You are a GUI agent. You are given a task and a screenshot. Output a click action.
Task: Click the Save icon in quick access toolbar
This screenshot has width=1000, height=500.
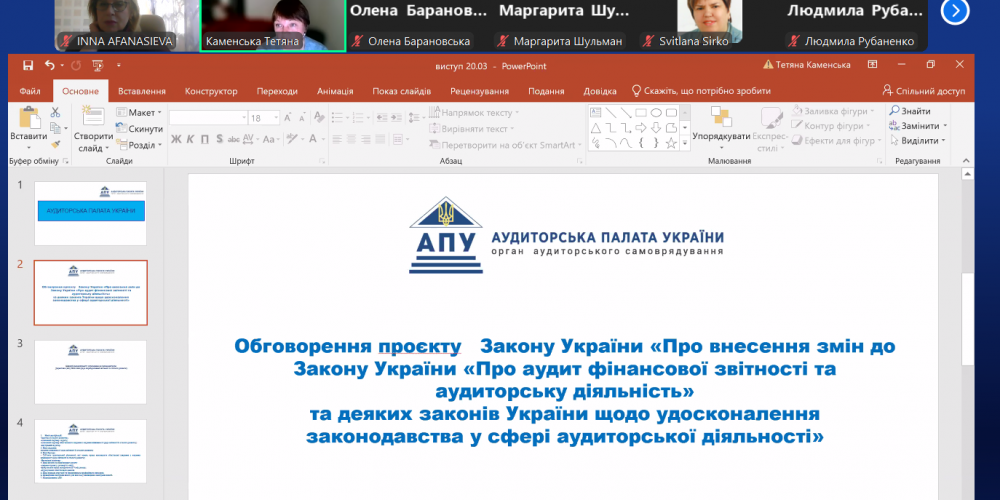tap(27, 65)
